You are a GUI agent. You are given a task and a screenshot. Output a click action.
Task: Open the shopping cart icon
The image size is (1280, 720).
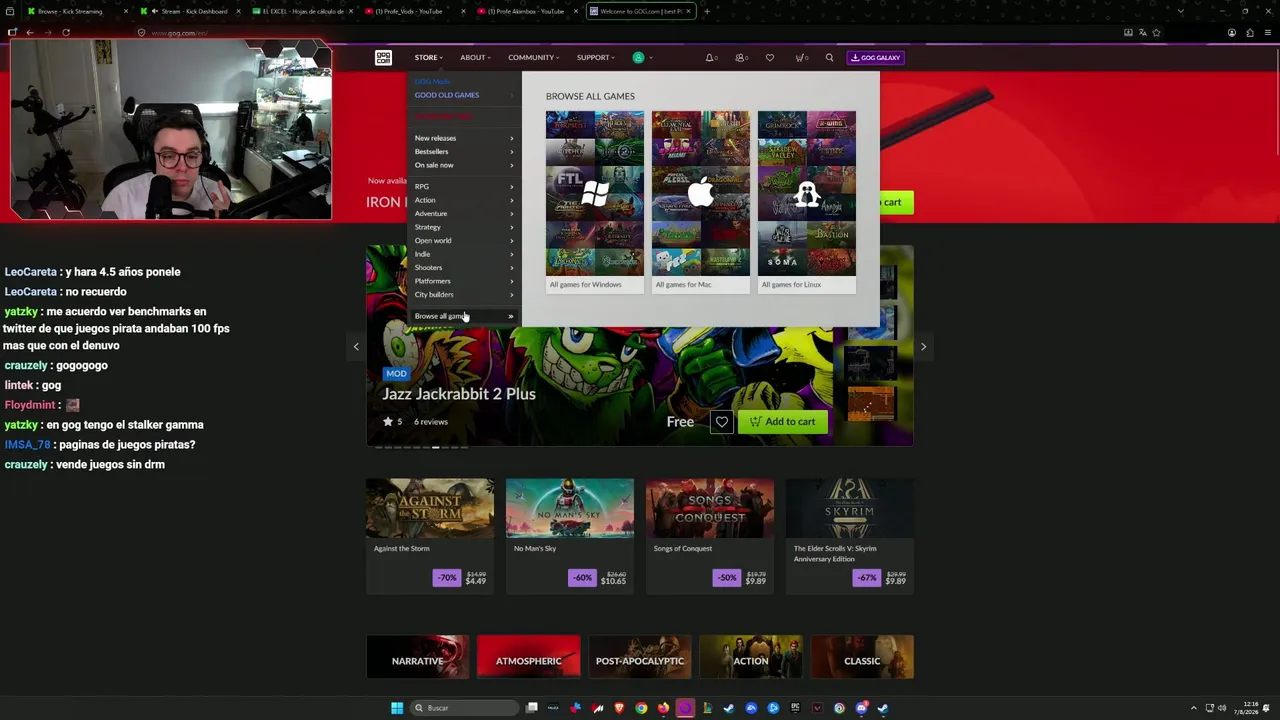[800, 58]
